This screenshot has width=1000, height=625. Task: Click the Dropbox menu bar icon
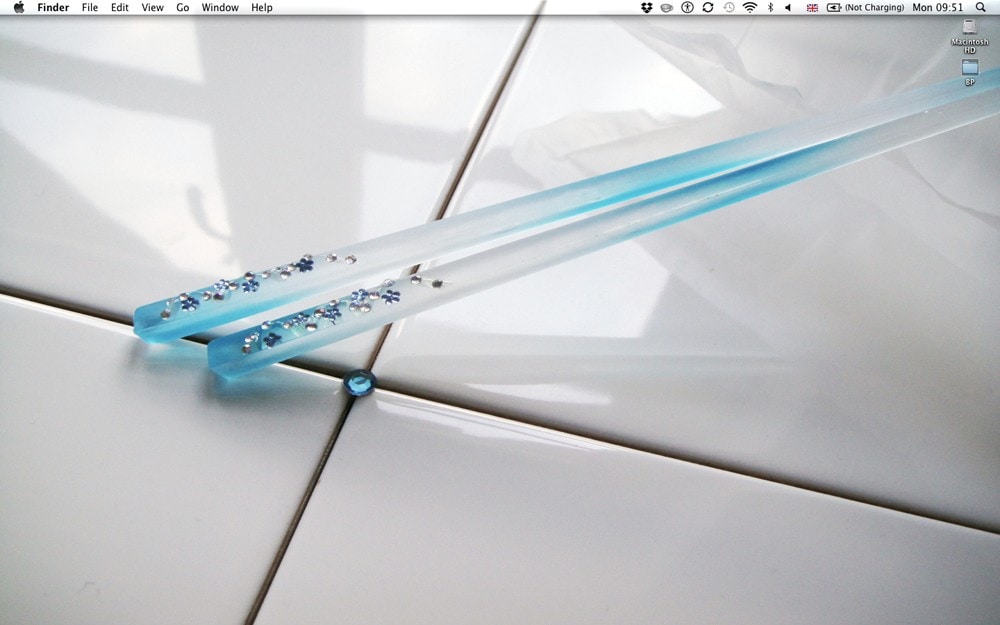point(647,7)
